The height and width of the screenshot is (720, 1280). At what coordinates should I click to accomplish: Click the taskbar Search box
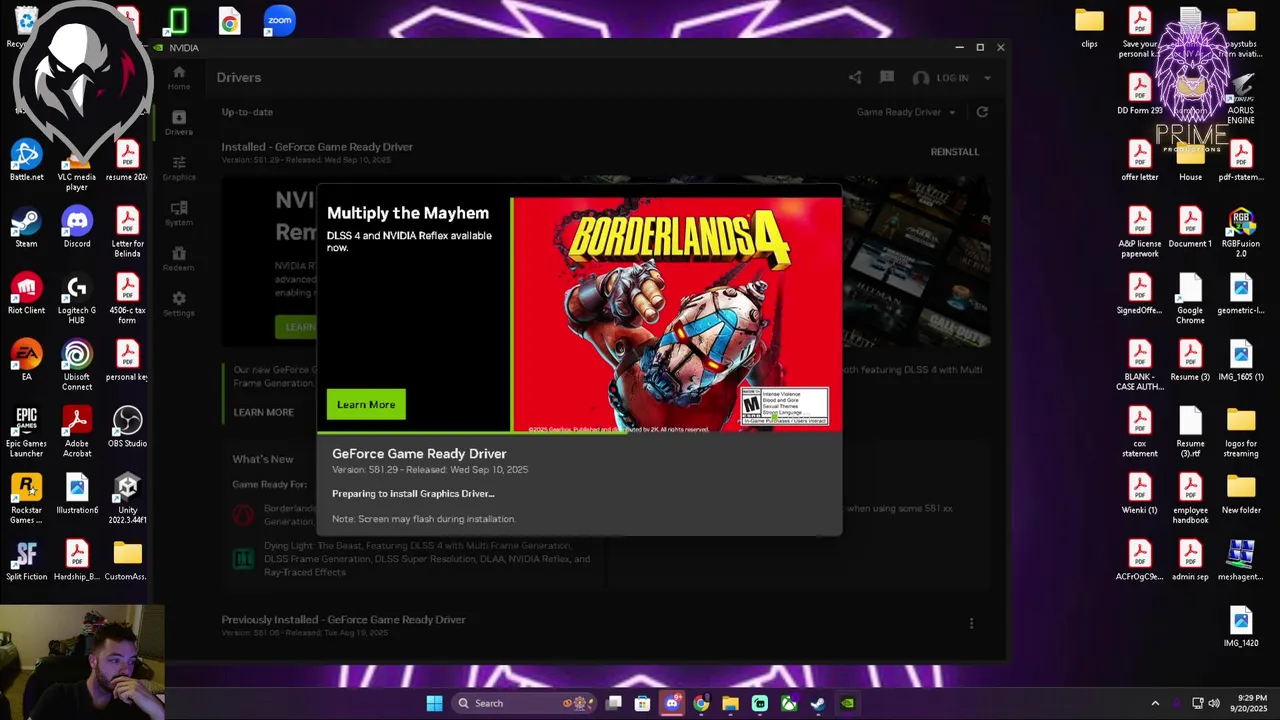pos(524,703)
